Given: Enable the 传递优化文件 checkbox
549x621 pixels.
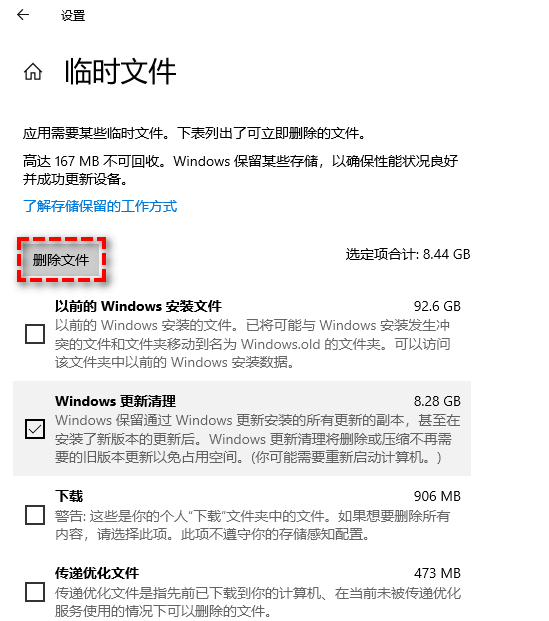Looking at the screenshot, I should click(35, 592).
